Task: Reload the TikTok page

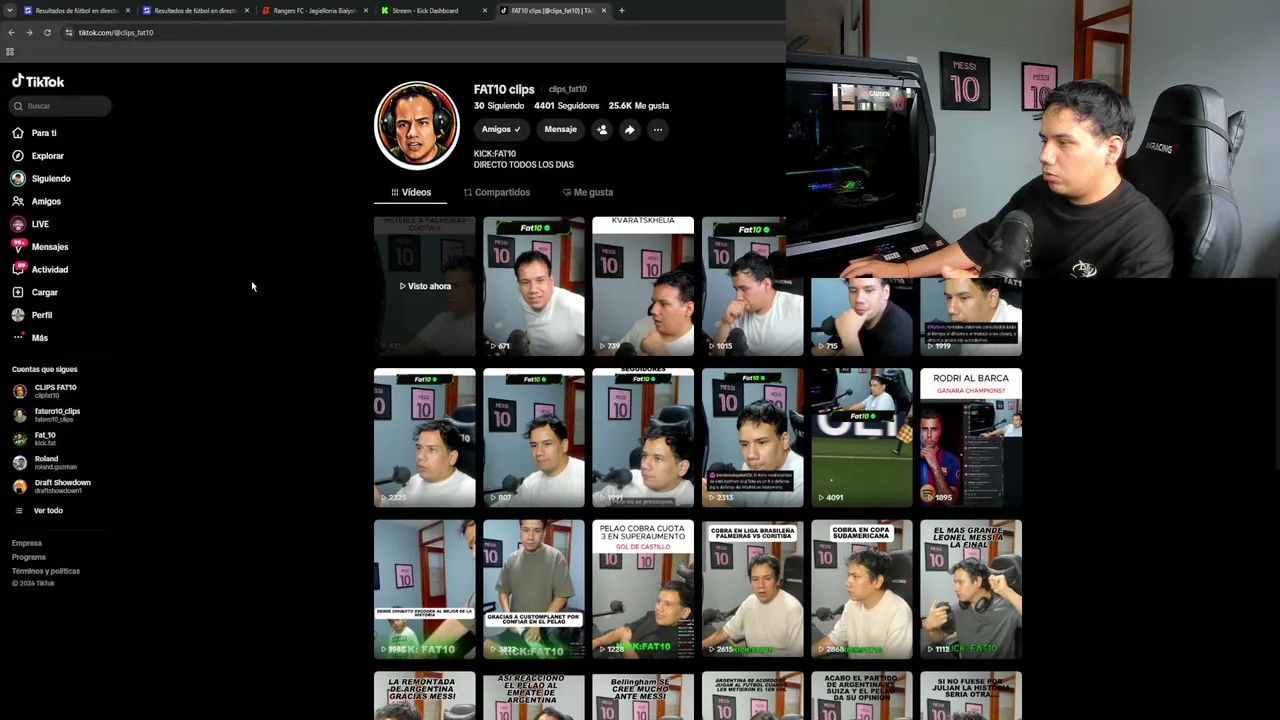Action: [47, 32]
